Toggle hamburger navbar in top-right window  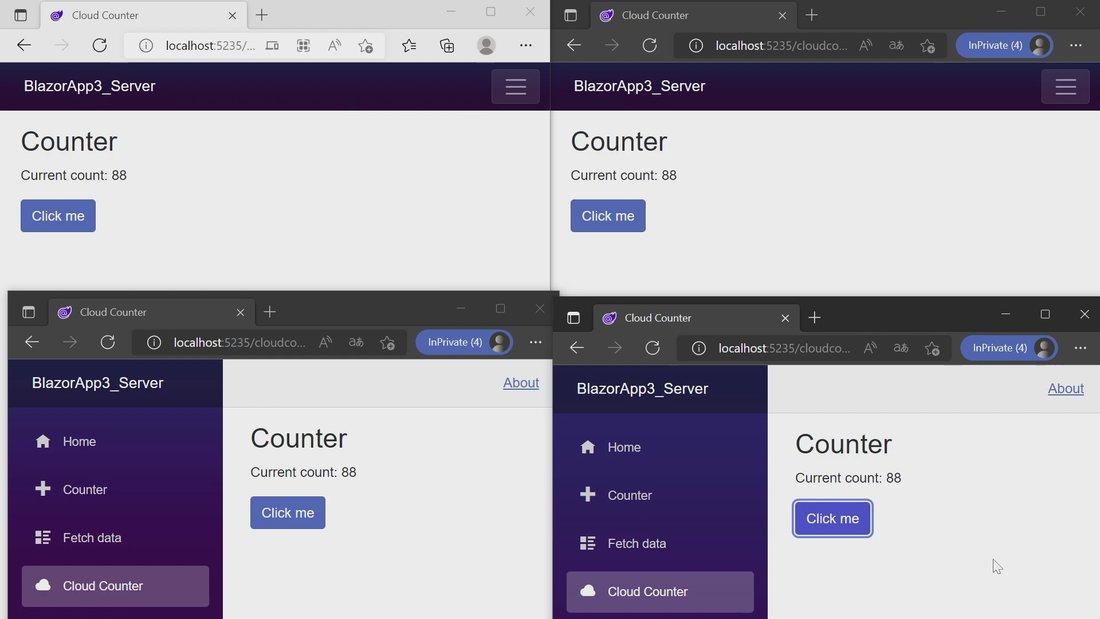[1066, 86]
